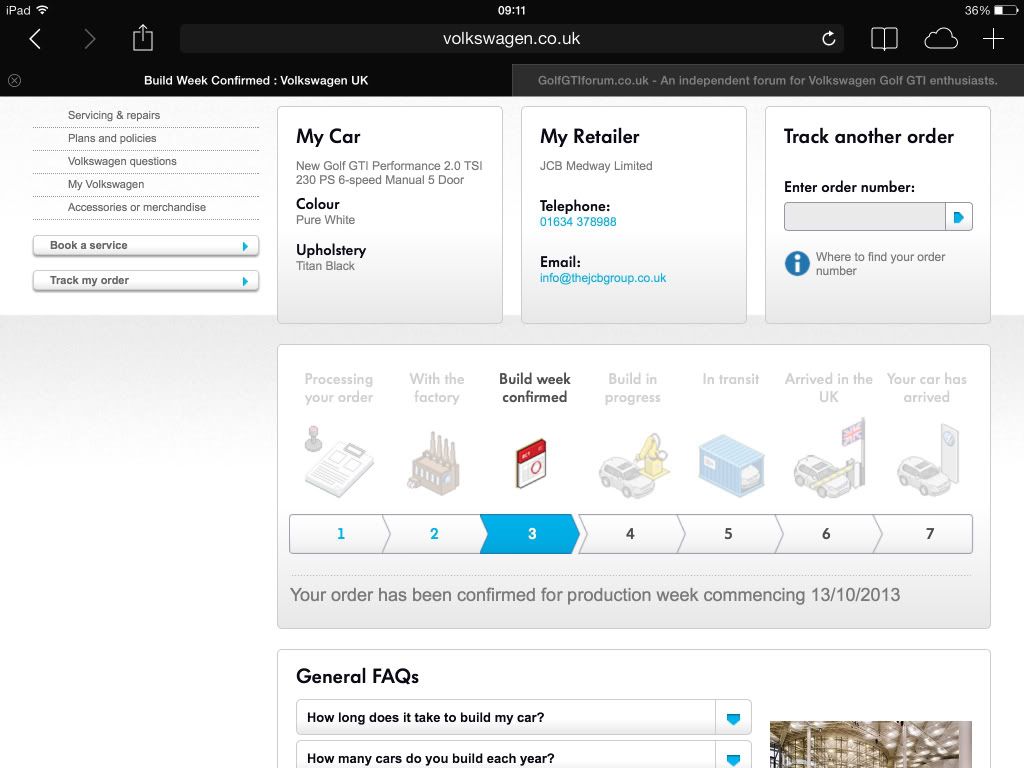Viewport: 1024px width, 768px height.
Task: Select the Build Week Confirmed tab
Action: coord(256,80)
